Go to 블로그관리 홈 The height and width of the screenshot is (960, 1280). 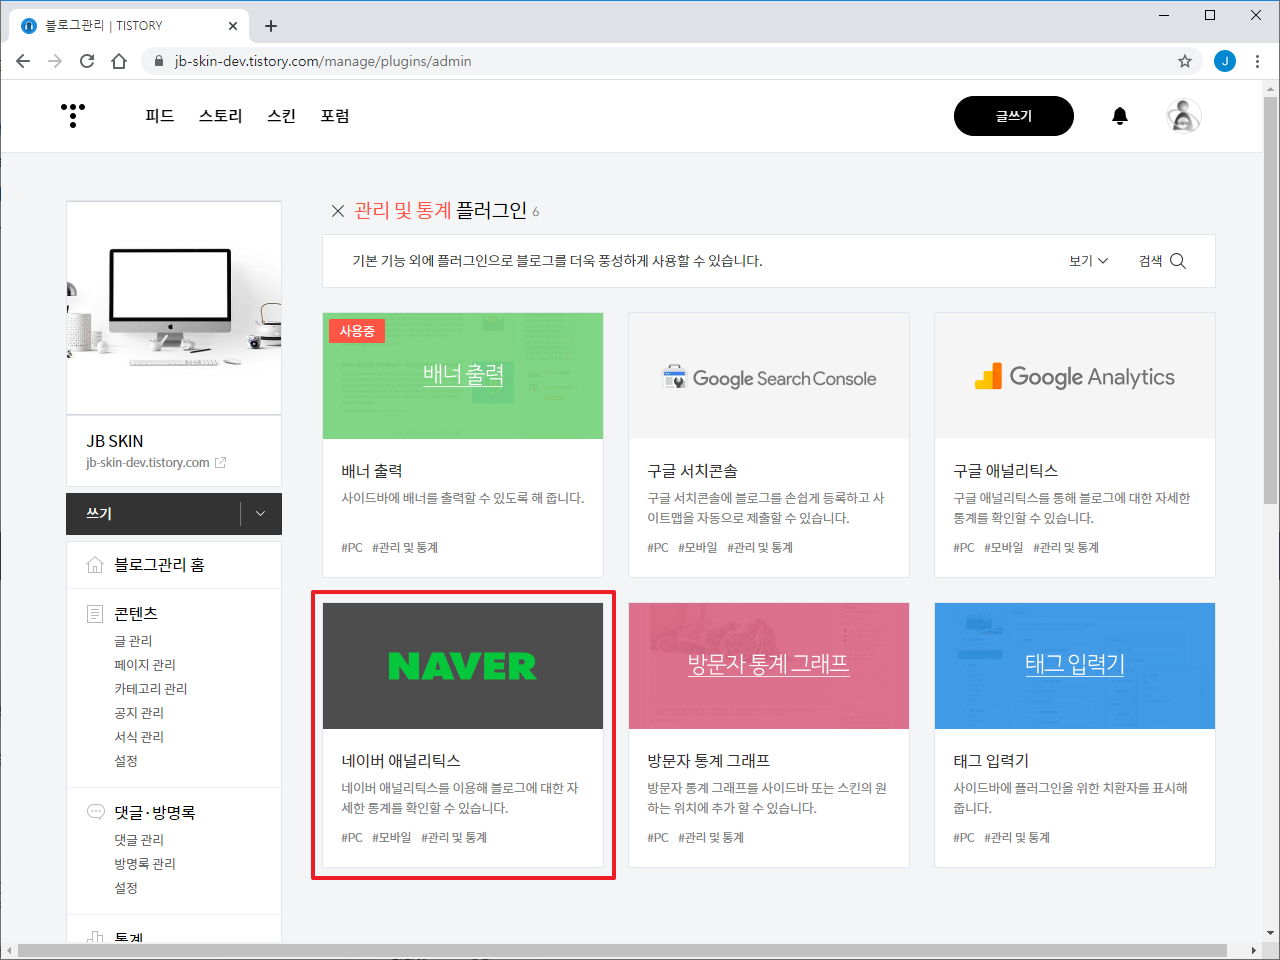(159, 565)
